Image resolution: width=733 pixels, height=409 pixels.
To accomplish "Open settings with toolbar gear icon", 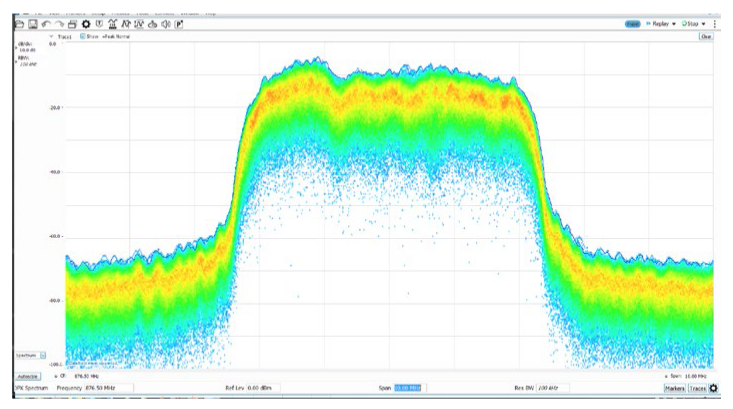I will 86,24.
